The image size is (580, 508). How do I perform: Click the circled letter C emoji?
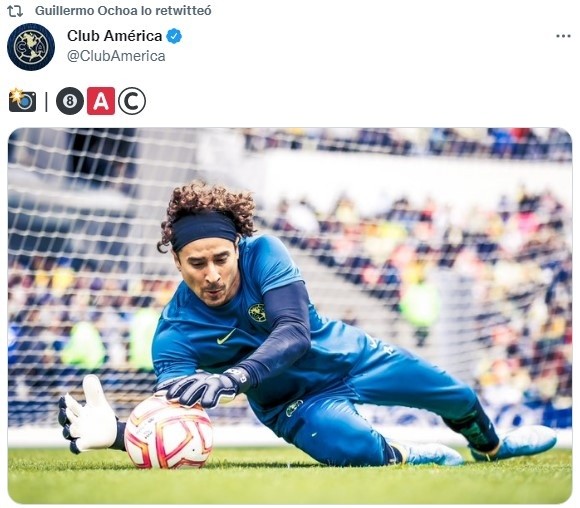(x=132, y=101)
